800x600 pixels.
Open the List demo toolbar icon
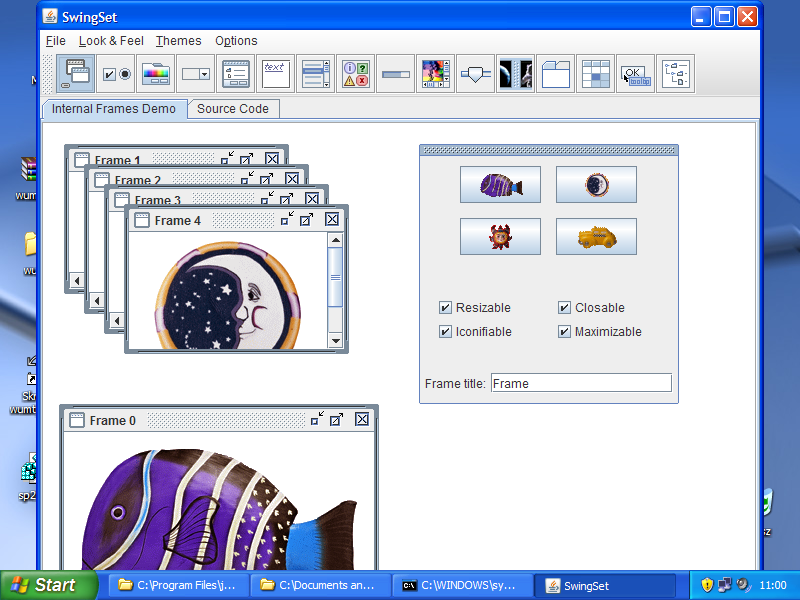point(316,74)
